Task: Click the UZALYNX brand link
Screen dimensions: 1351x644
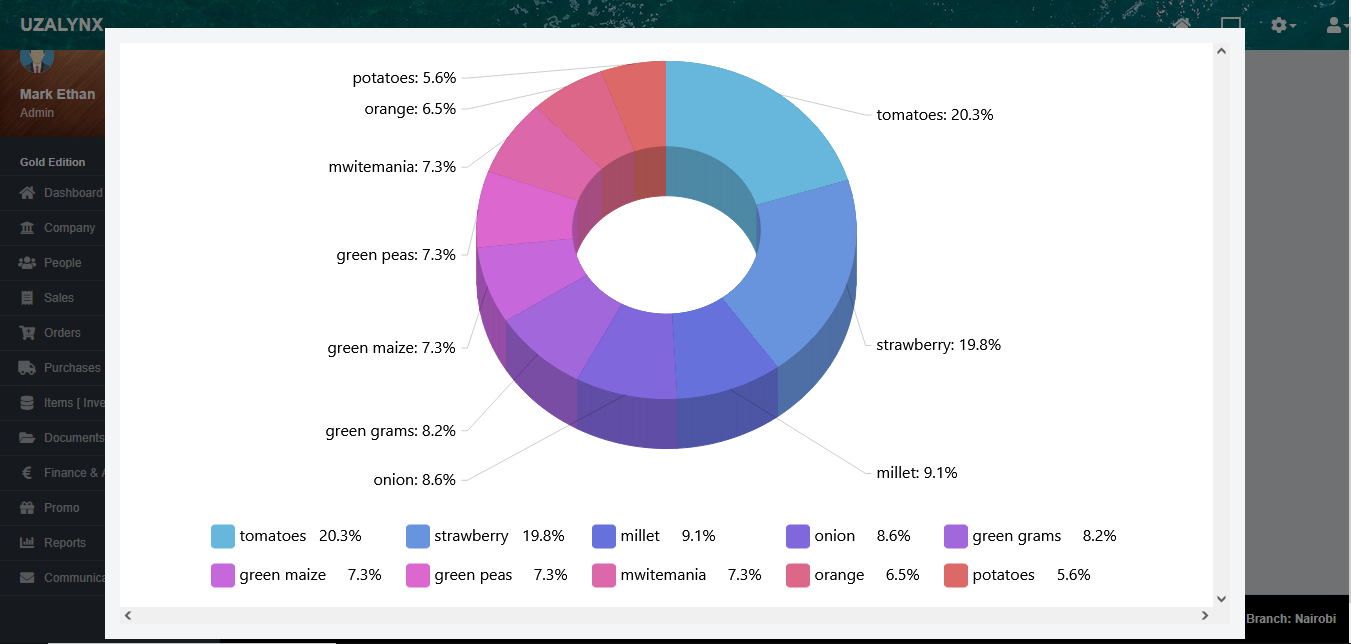Action: click(62, 25)
